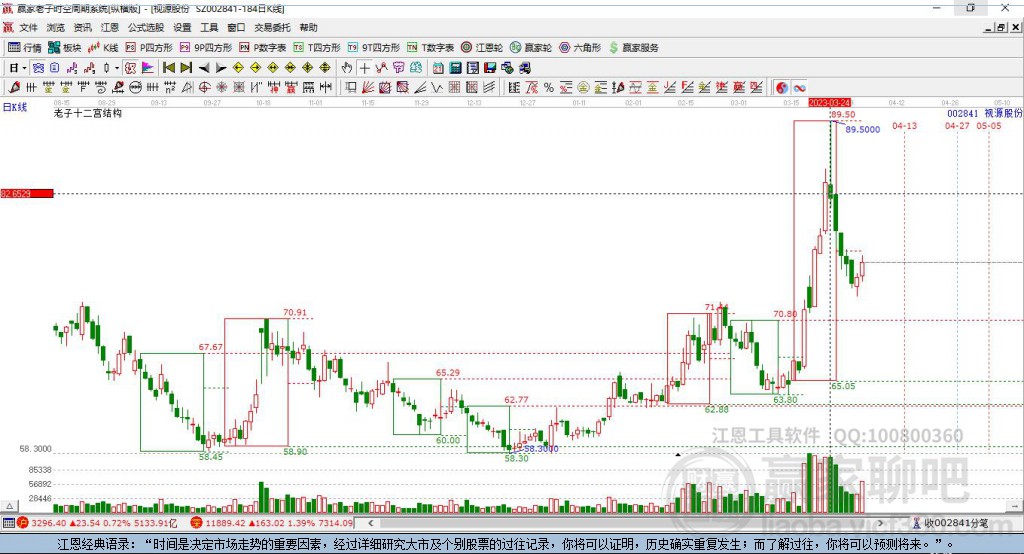1024x554 pixels.
Task: Click the grid icon in status bar
Action: 8,523
